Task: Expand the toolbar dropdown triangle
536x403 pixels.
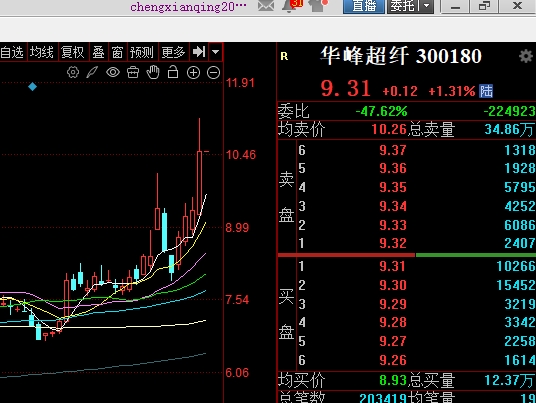Action: pos(215,52)
